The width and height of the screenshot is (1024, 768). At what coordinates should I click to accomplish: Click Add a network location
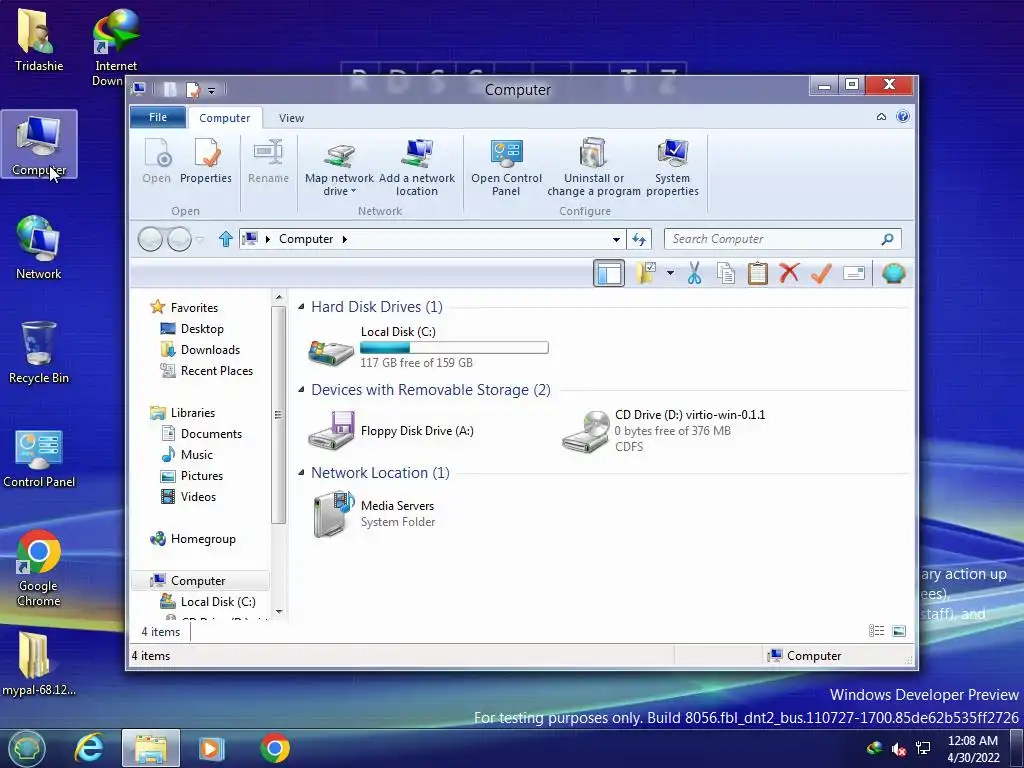(x=417, y=168)
